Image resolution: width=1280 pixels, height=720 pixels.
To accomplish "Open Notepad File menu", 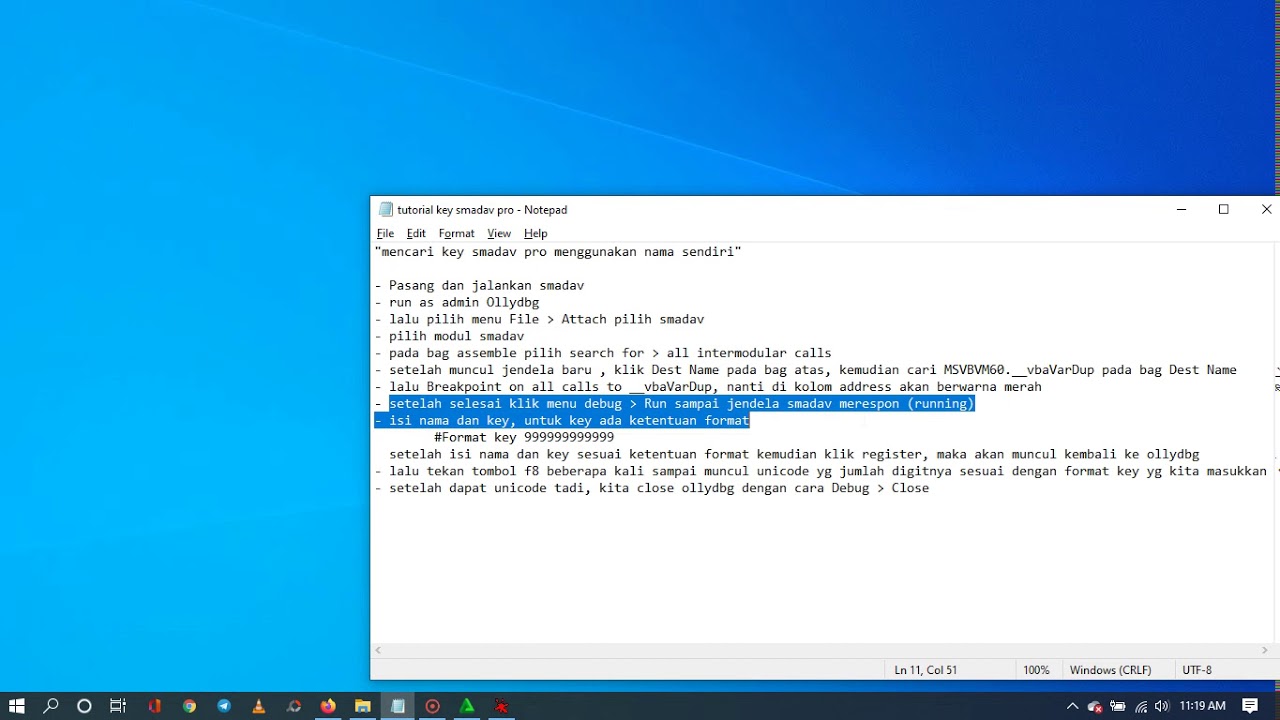I will point(385,234).
